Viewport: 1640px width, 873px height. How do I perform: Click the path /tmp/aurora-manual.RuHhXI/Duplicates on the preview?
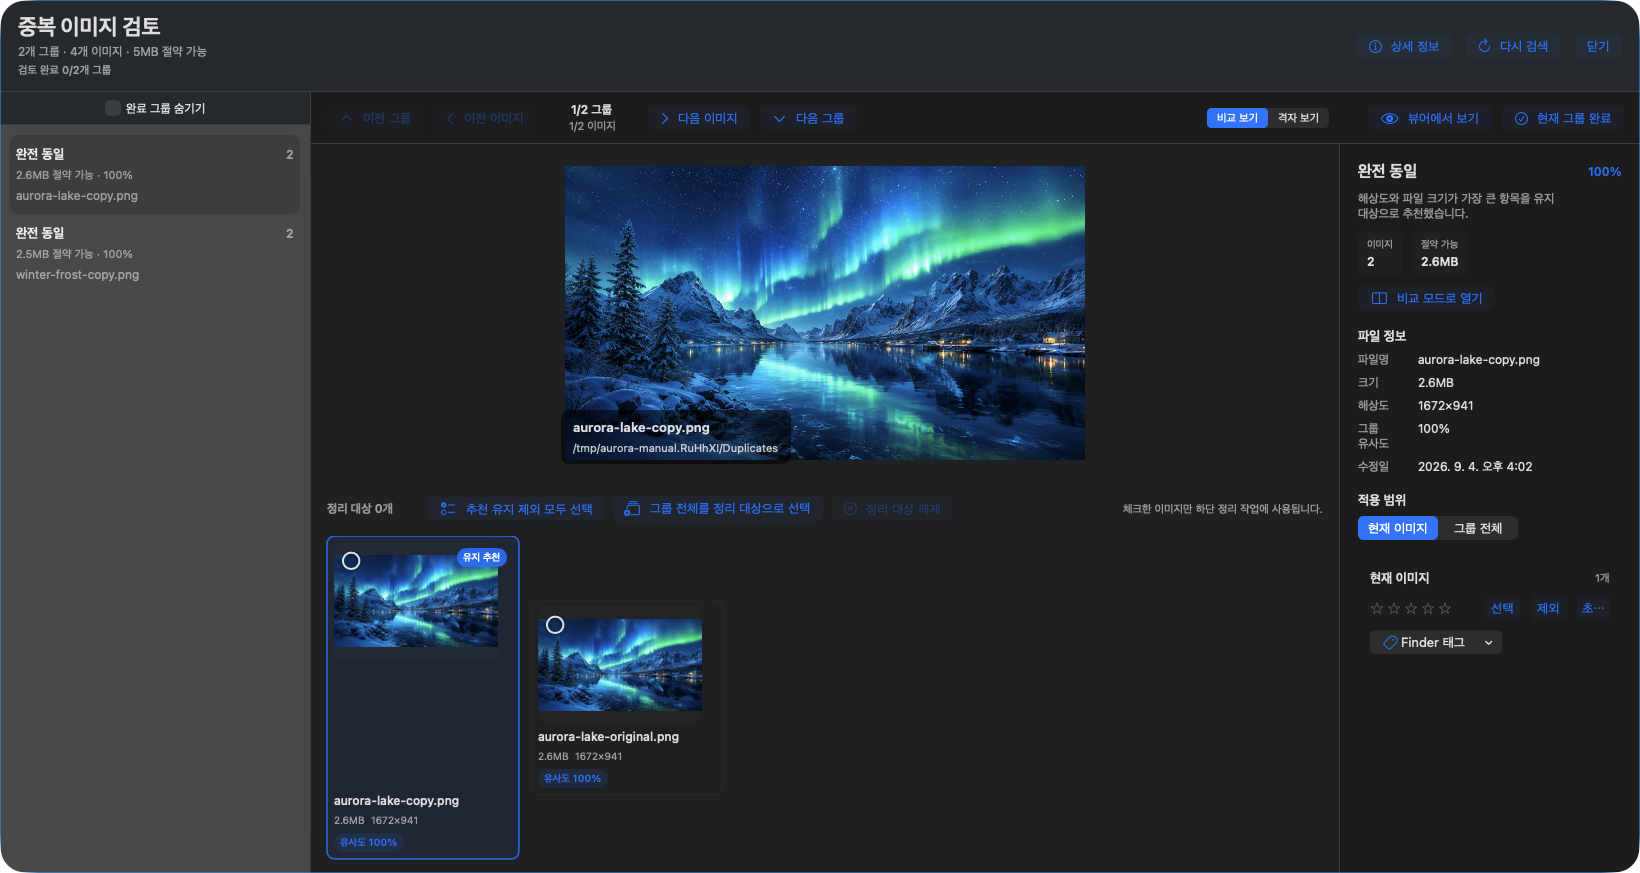[x=675, y=449]
